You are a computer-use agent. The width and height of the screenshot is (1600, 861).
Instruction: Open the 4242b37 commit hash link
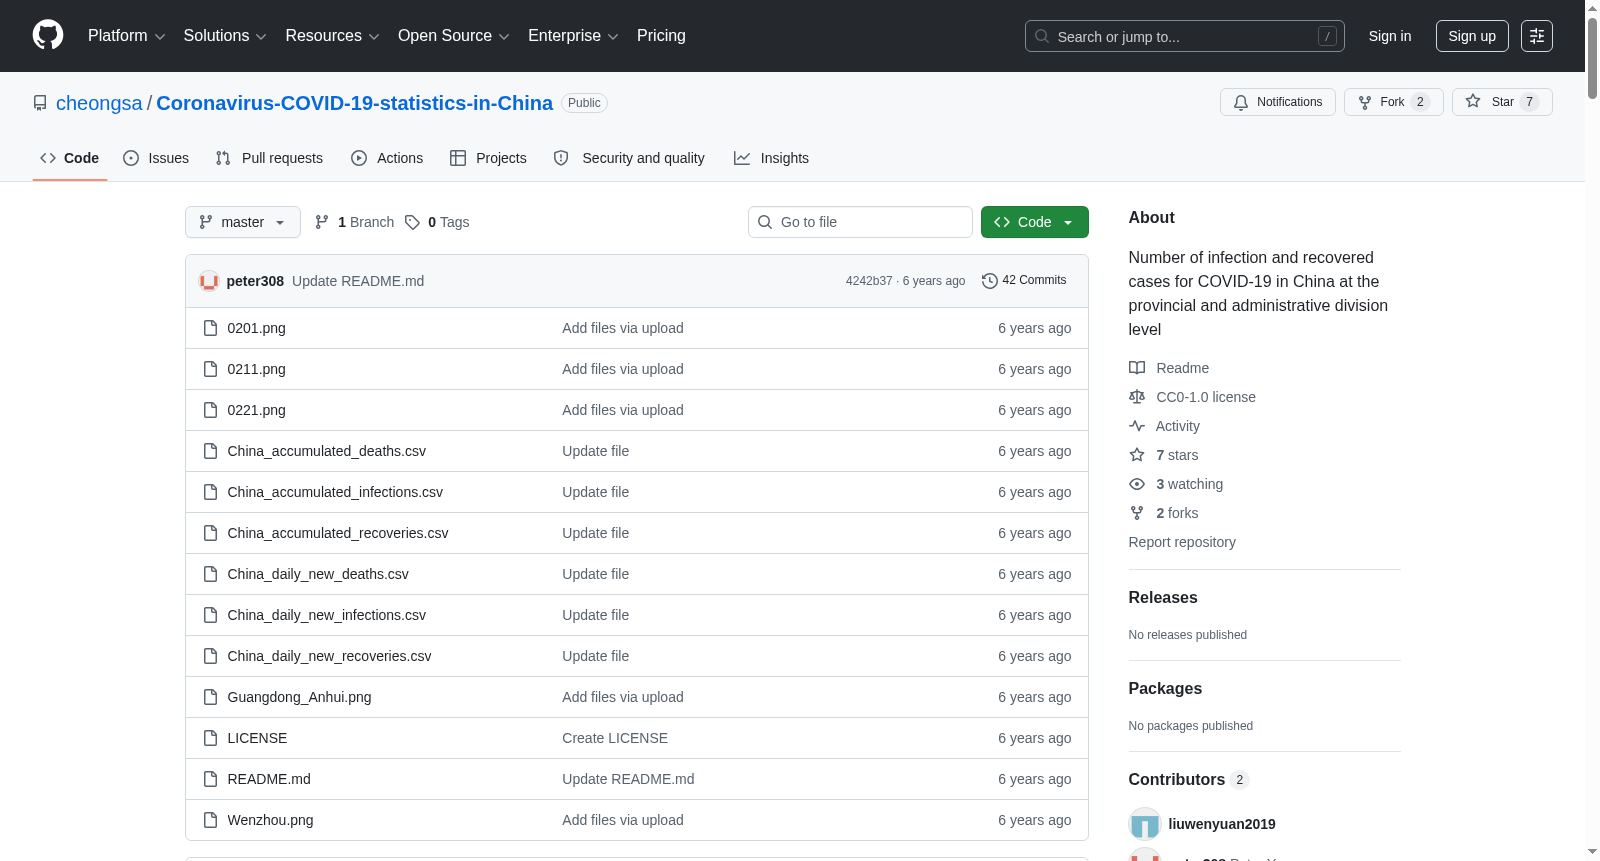[869, 281]
